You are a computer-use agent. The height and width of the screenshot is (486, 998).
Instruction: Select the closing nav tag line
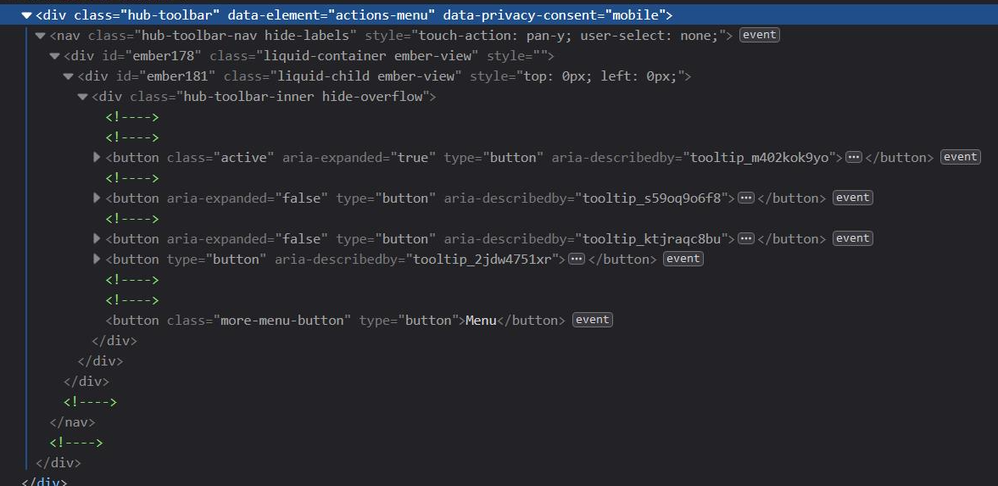[x=73, y=422]
